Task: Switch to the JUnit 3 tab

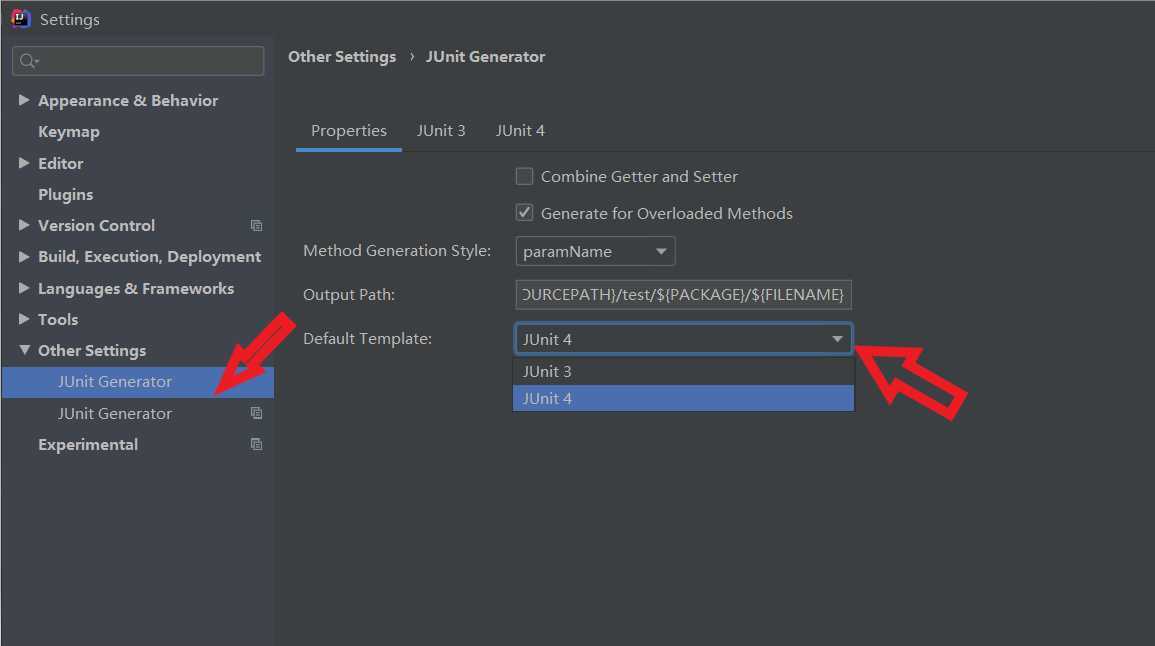Action: [440, 131]
